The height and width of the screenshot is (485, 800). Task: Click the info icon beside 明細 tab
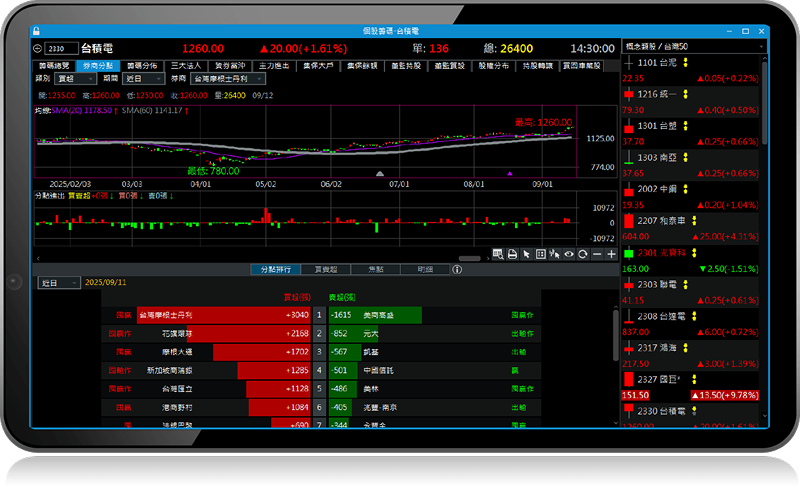tap(457, 269)
